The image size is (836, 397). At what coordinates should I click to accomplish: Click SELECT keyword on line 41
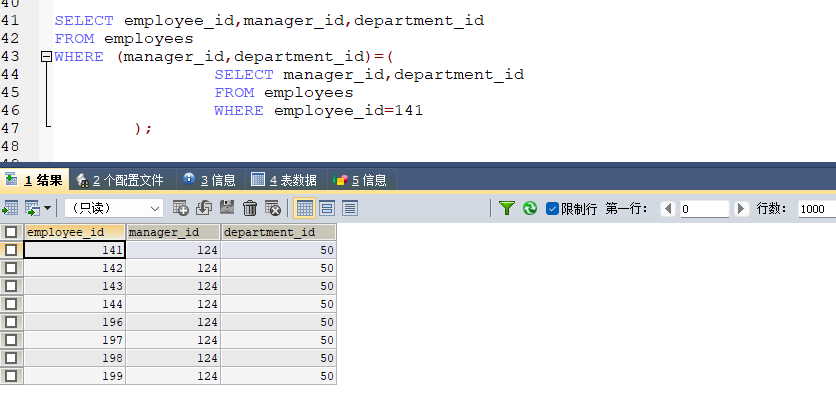coord(84,21)
